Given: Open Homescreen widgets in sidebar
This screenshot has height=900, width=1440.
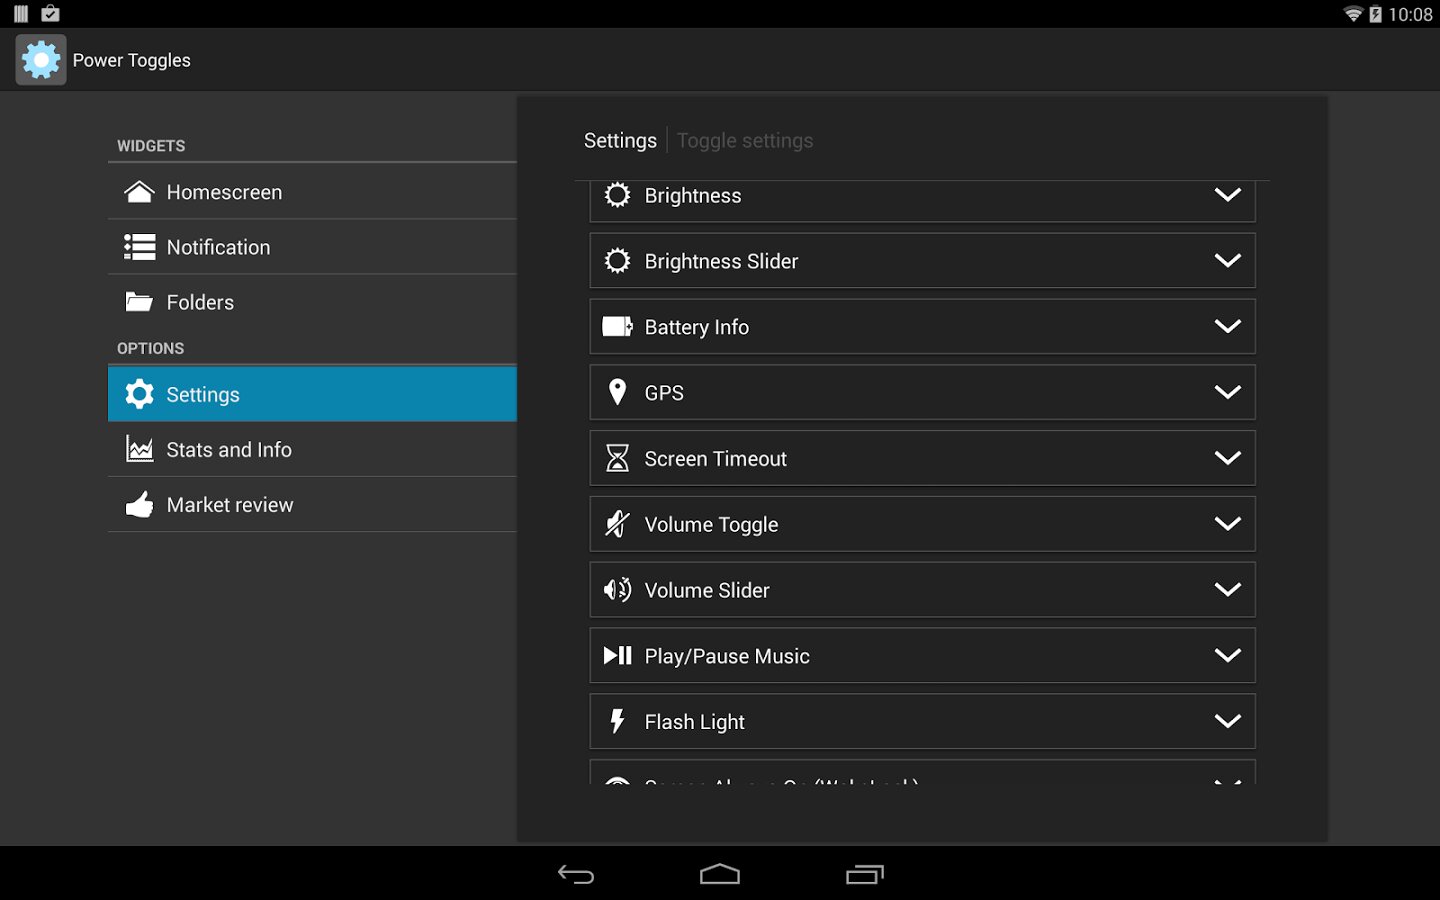Looking at the screenshot, I should tap(312, 192).
